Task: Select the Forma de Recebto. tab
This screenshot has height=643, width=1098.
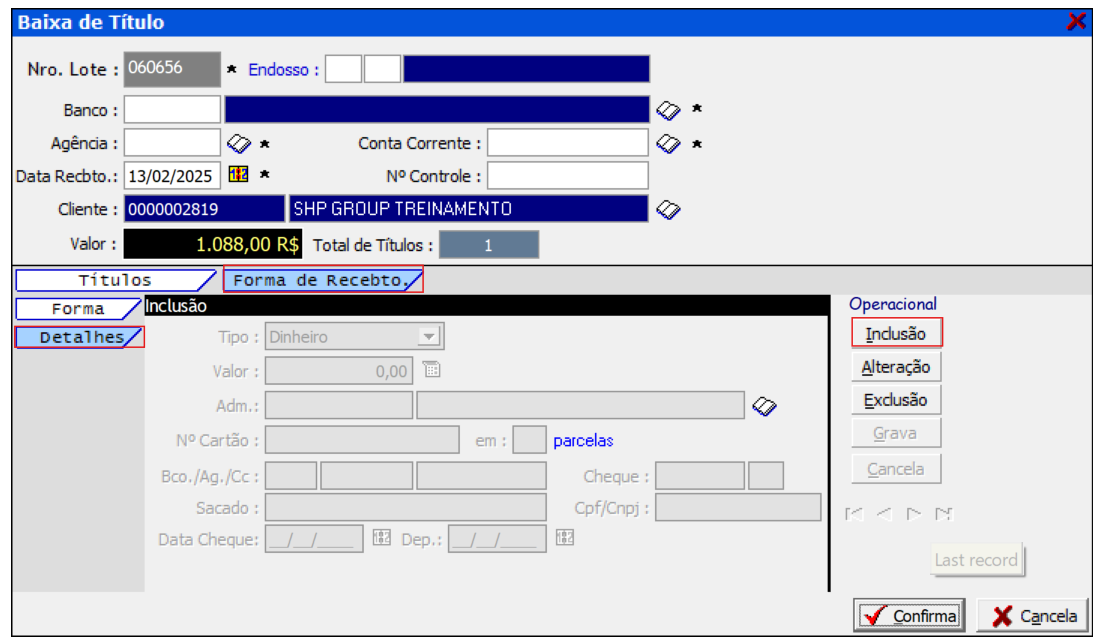Action: [321, 281]
